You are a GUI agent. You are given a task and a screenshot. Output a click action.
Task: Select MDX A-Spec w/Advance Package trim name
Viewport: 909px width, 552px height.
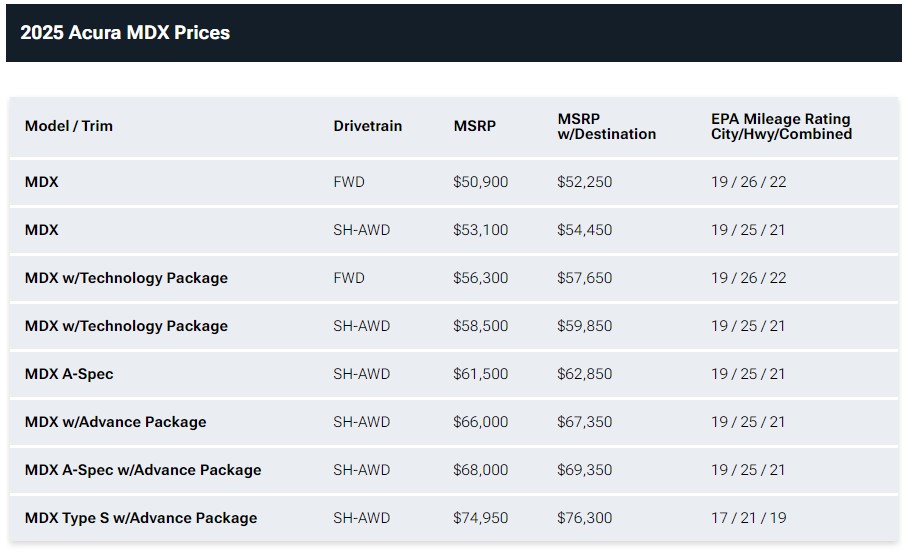point(143,470)
